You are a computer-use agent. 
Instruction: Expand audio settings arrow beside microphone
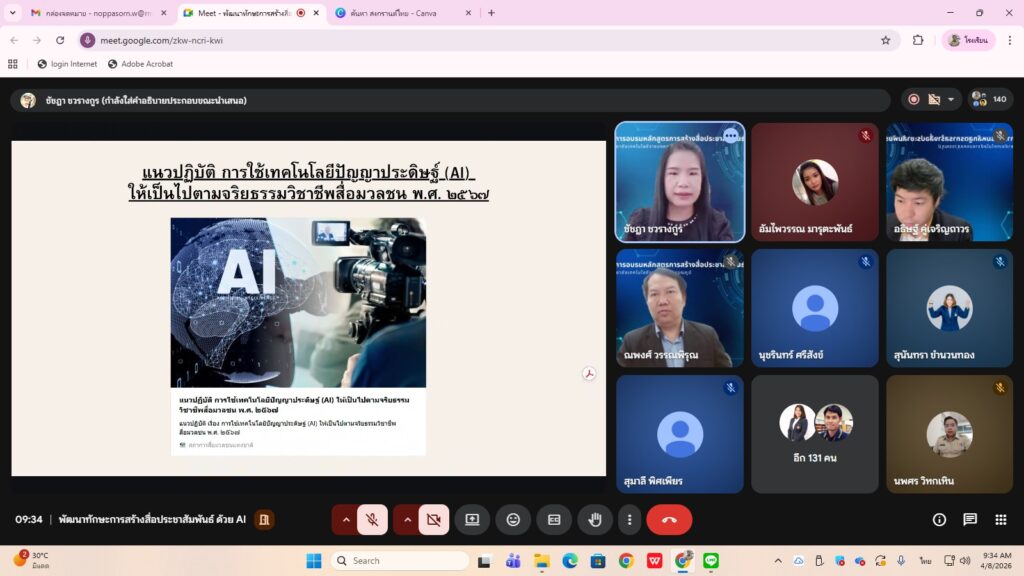click(346, 520)
